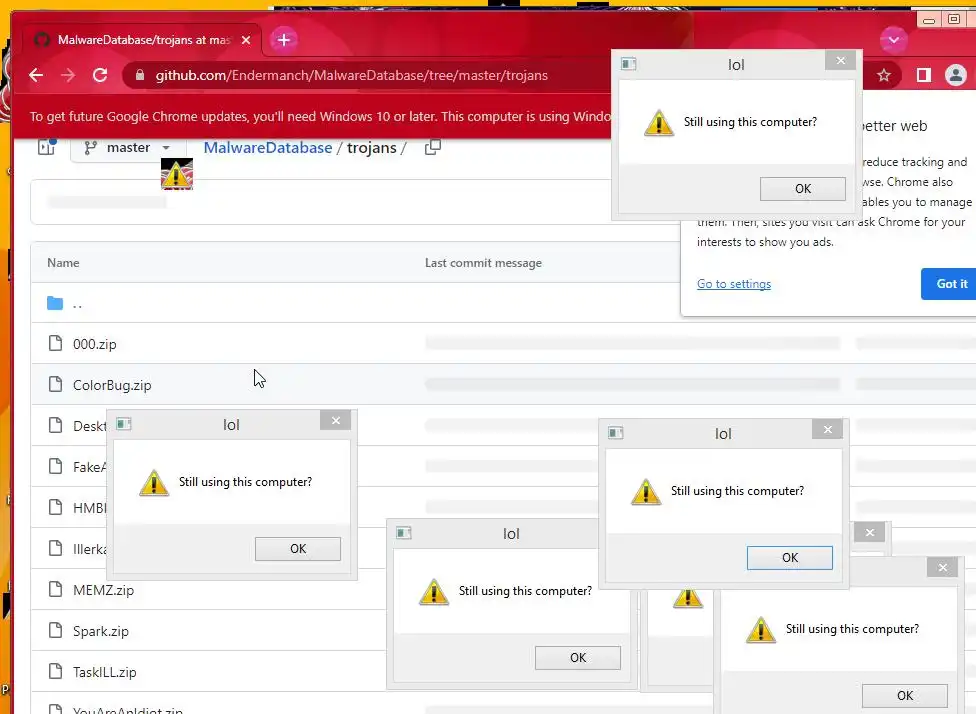Click the warning icon under master dropdown

click(177, 174)
